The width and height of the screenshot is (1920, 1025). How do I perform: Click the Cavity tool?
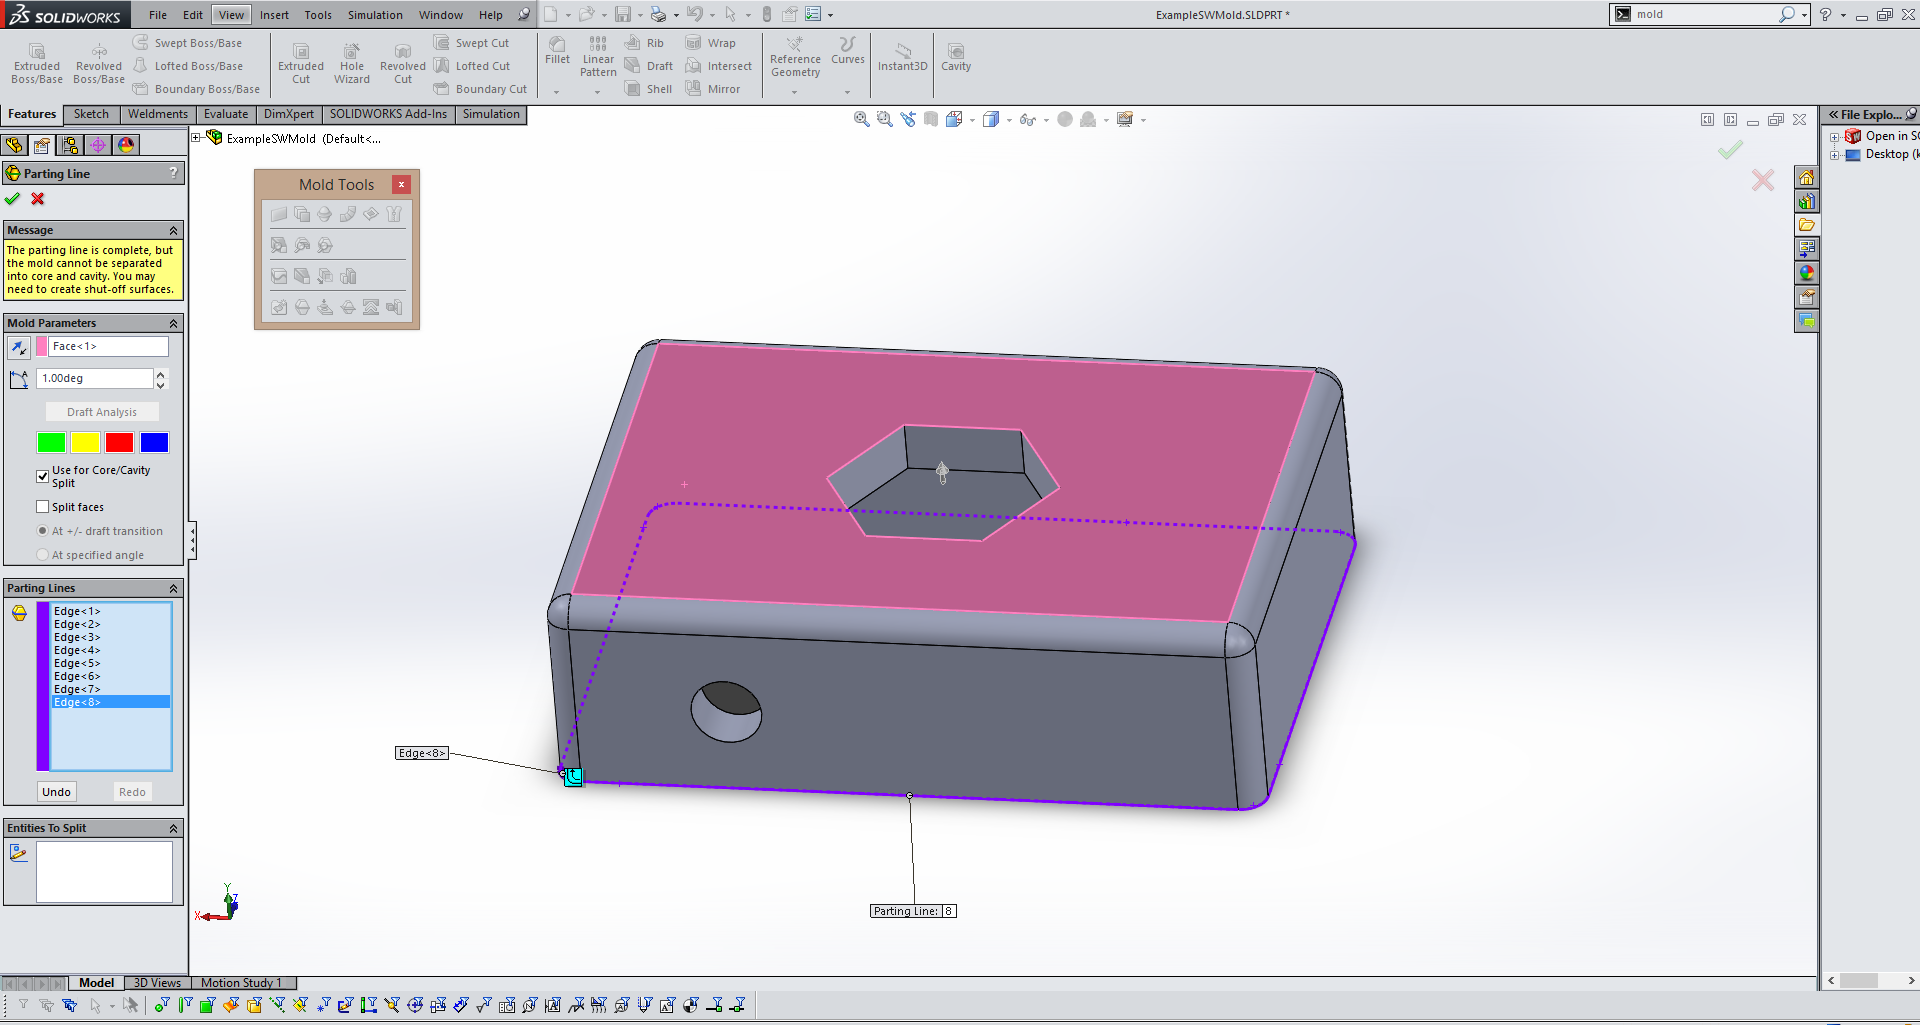pyautogui.click(x=956, y=57)
